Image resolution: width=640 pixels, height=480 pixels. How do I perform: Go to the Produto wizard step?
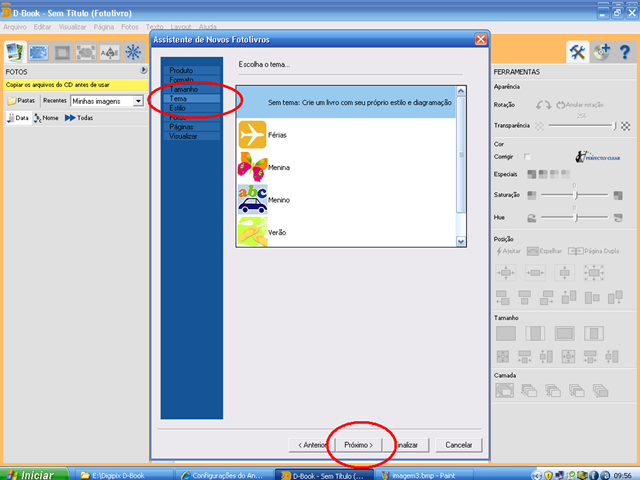tap(192, 70)
